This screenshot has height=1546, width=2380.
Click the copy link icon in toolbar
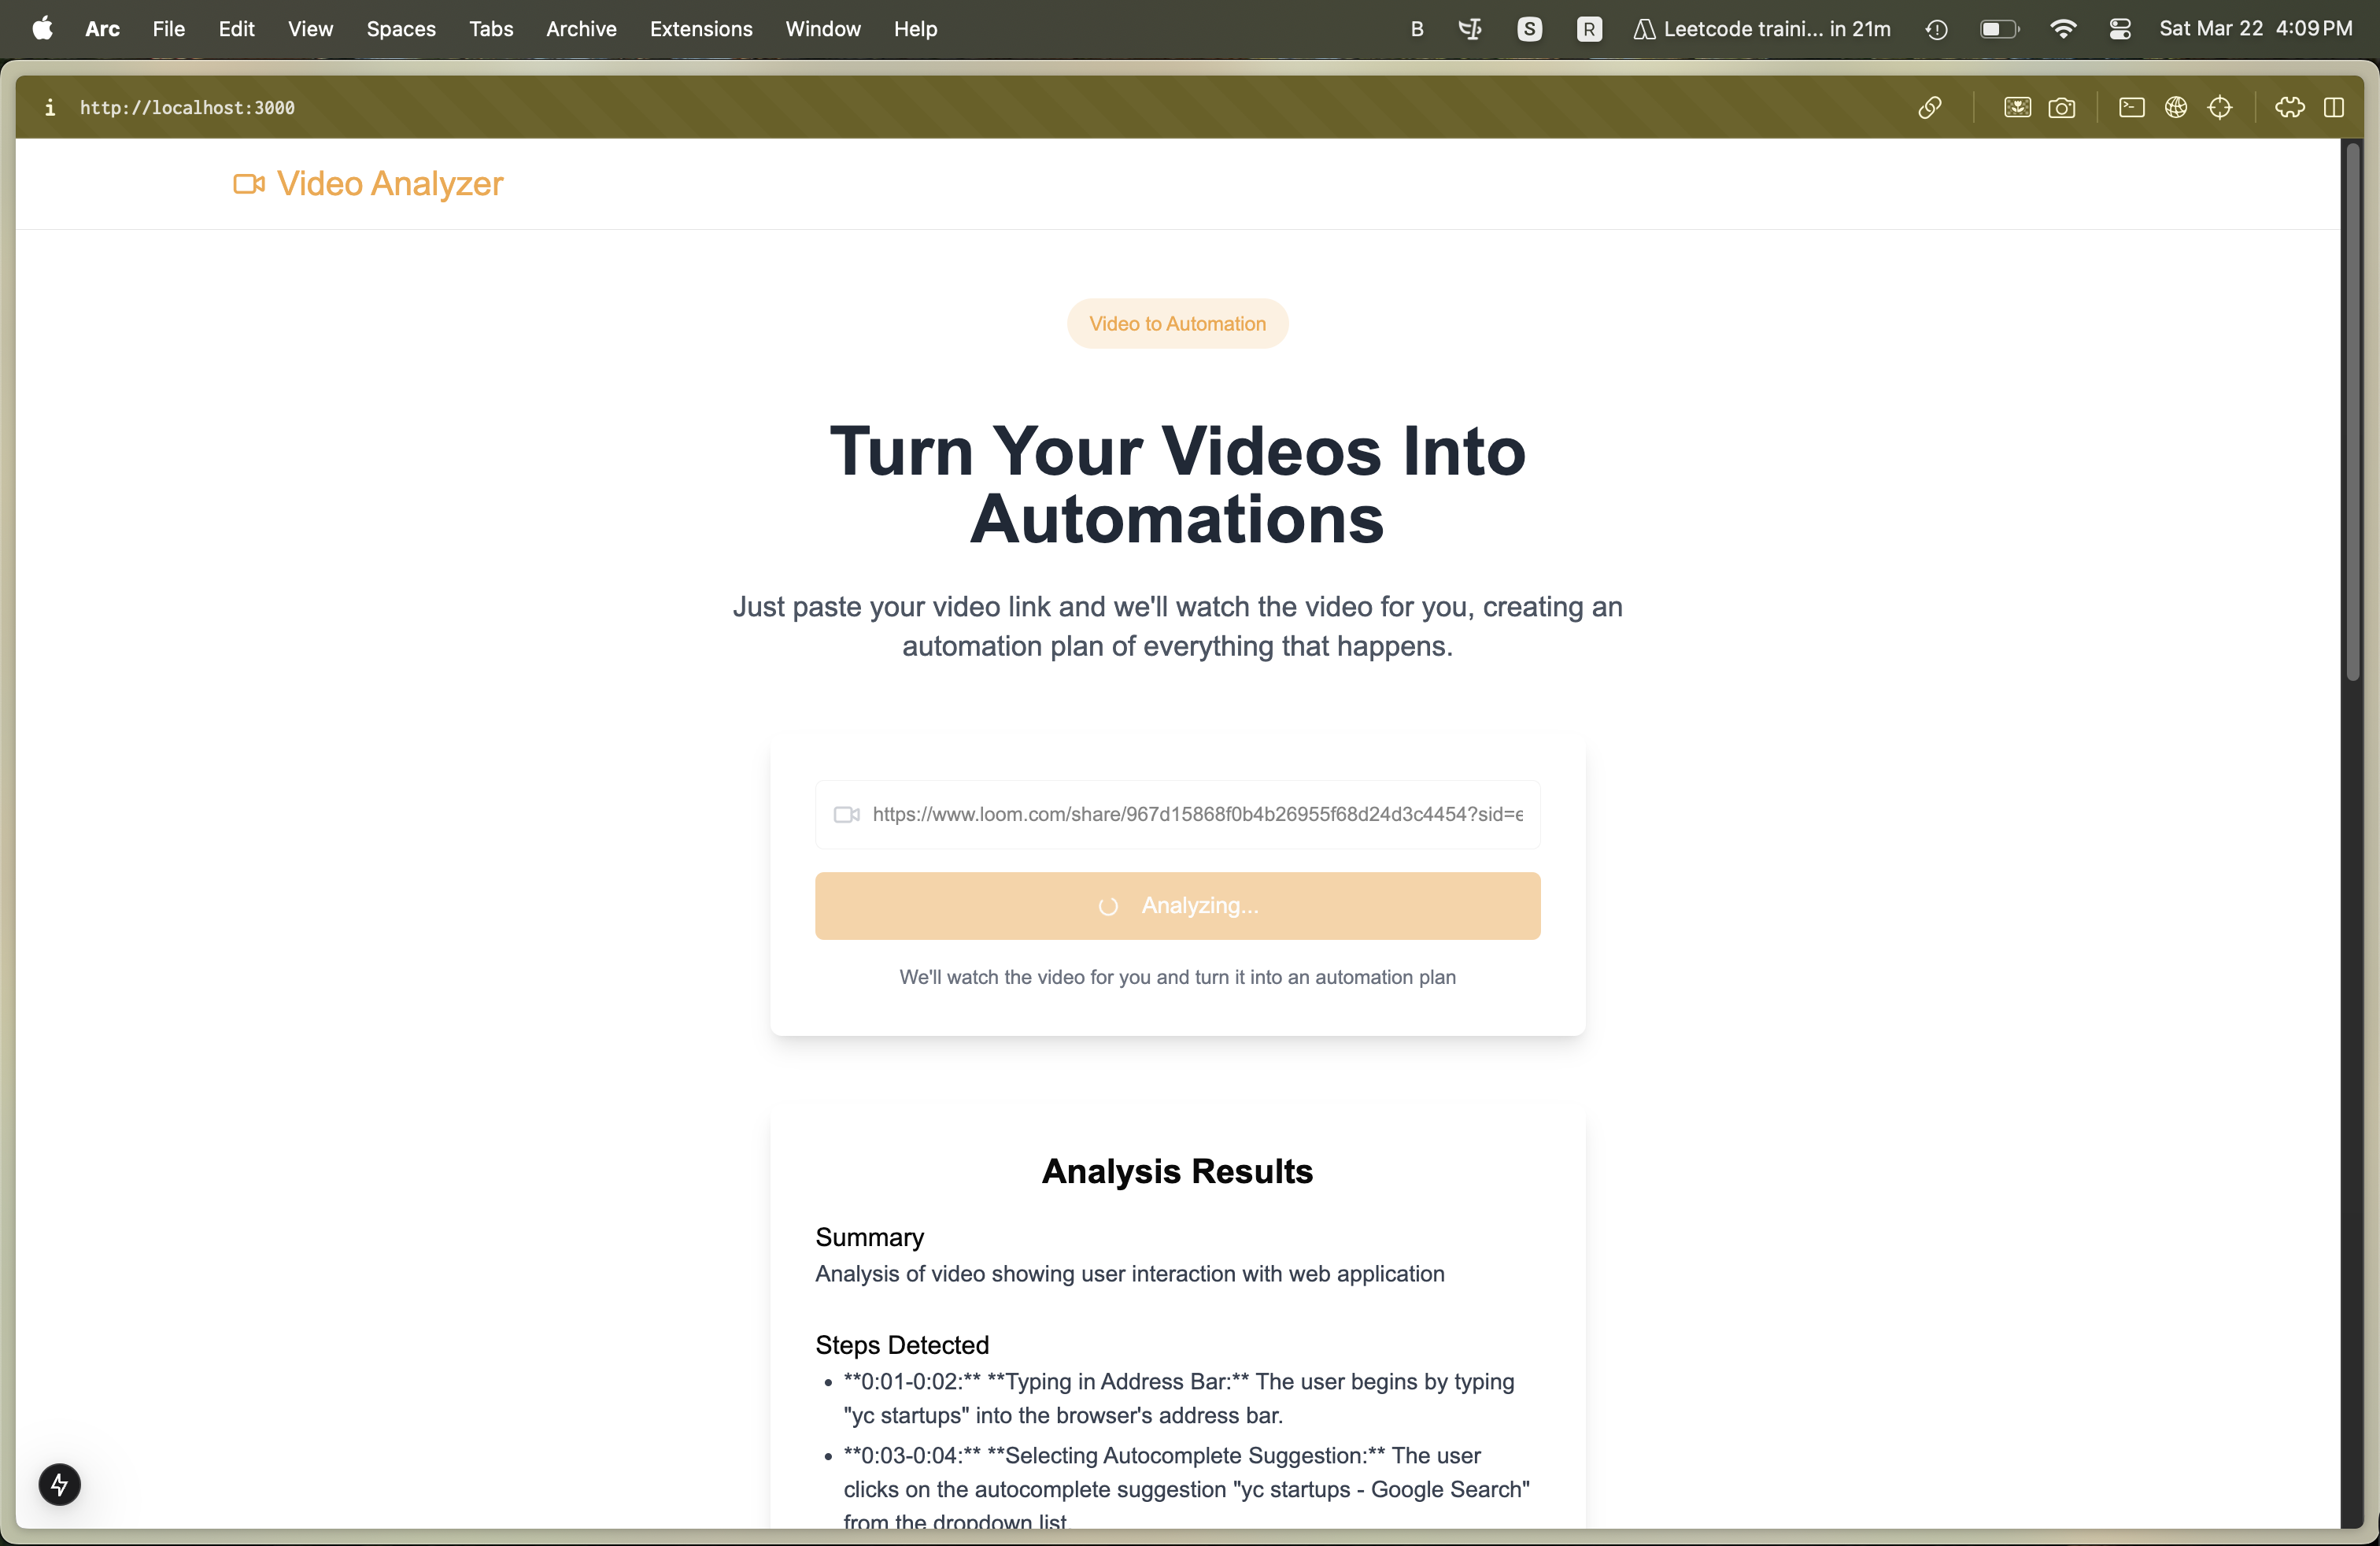(x=1929, y=108)
